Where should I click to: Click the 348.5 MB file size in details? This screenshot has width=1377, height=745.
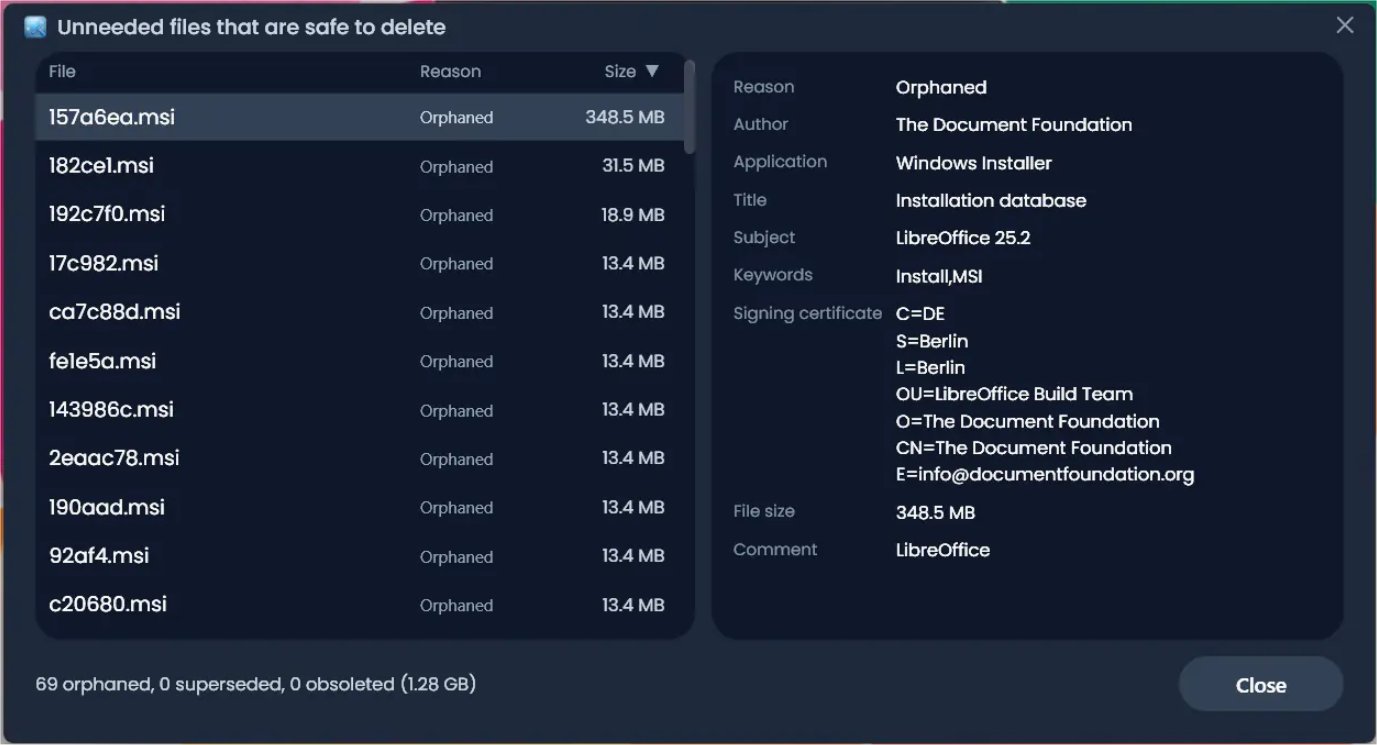click(935, 513)
